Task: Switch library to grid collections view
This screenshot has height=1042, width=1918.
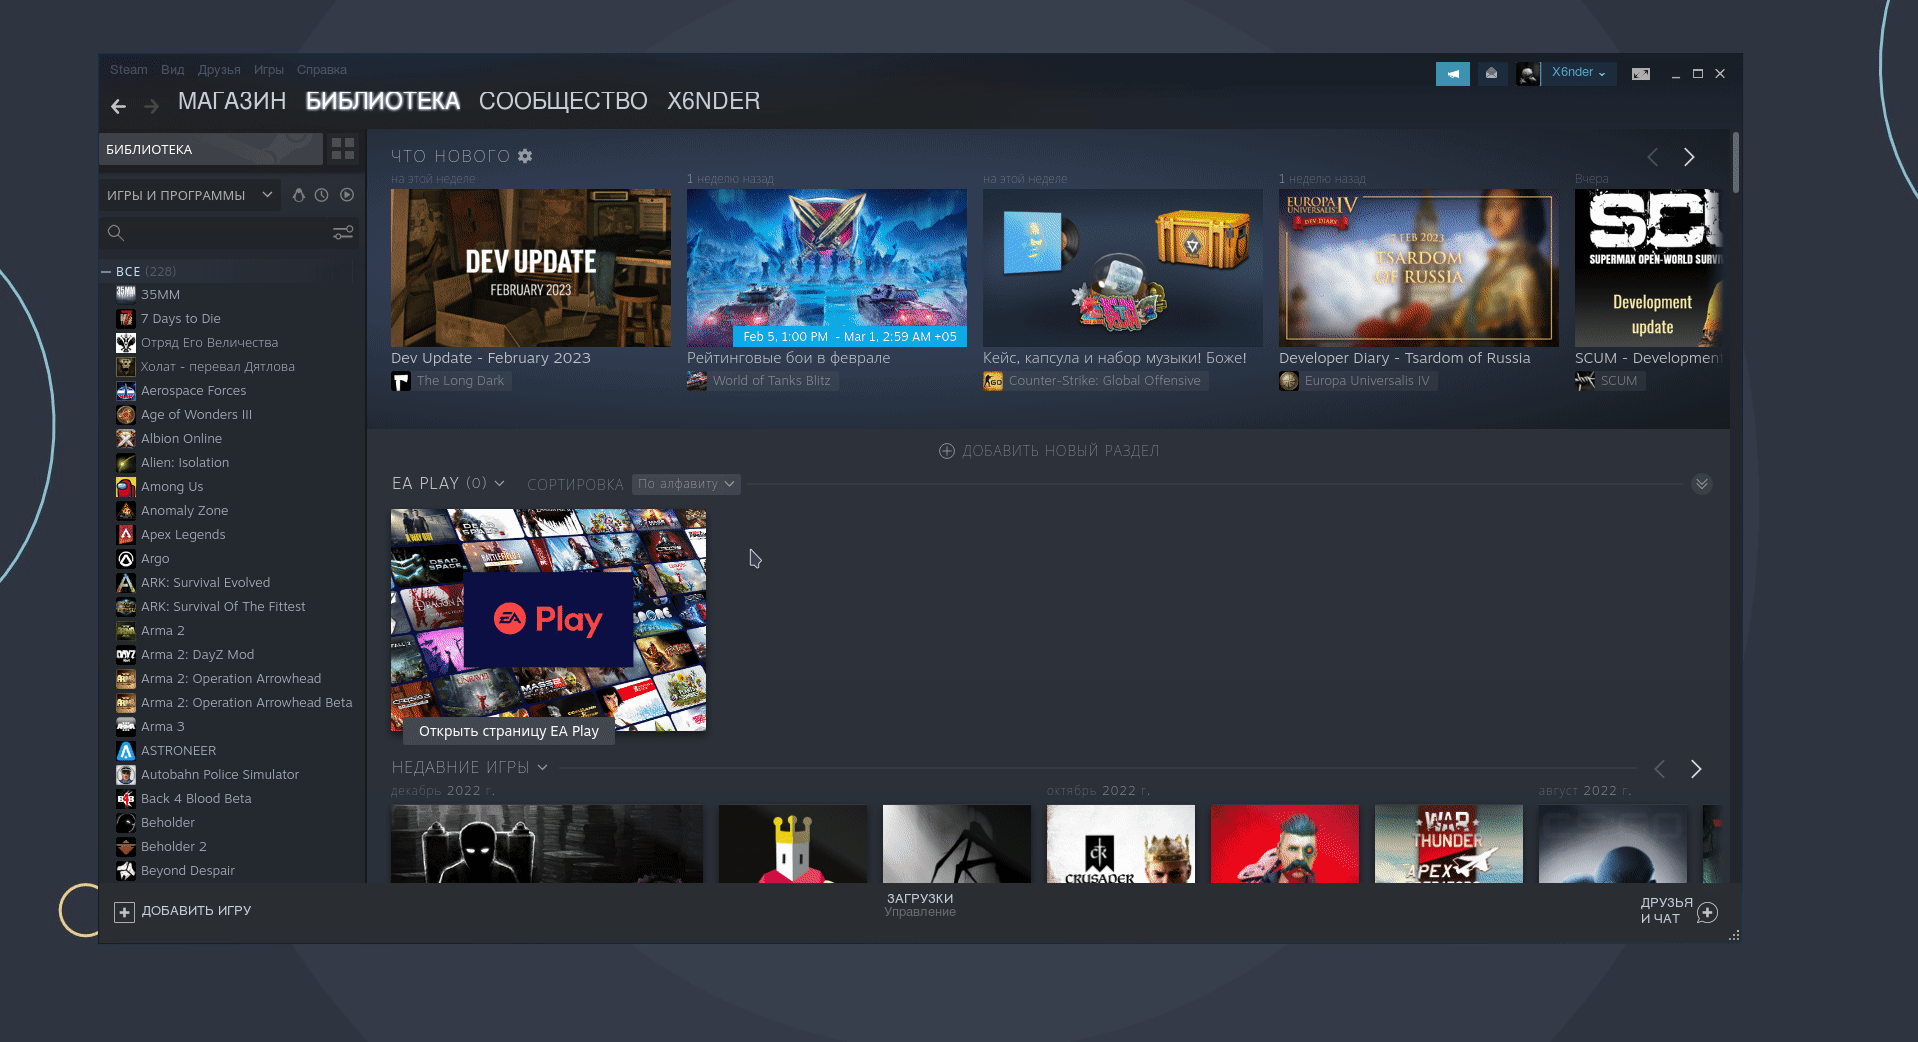Action: (343, 149)
